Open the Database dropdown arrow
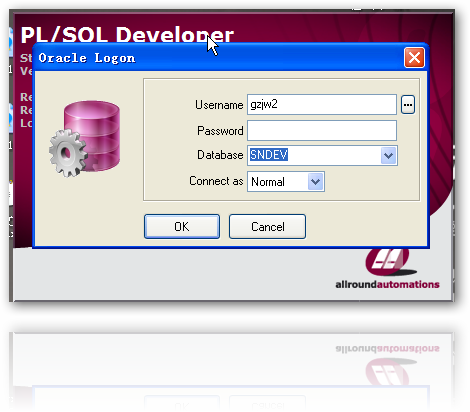The image size is (470, 412). pyautogui.click(x=388, y=155)
